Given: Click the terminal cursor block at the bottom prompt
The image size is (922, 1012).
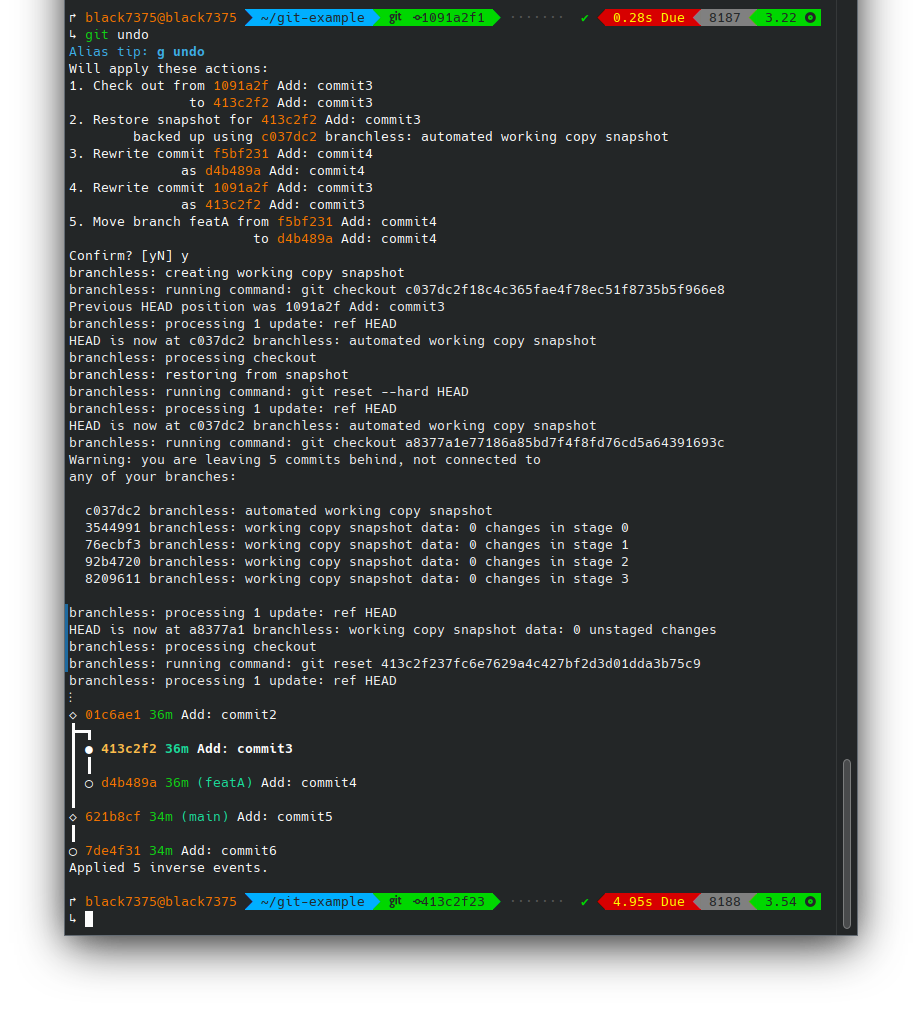Looking at the screenshot, I should pyautogui.click(x=89, y=918).
